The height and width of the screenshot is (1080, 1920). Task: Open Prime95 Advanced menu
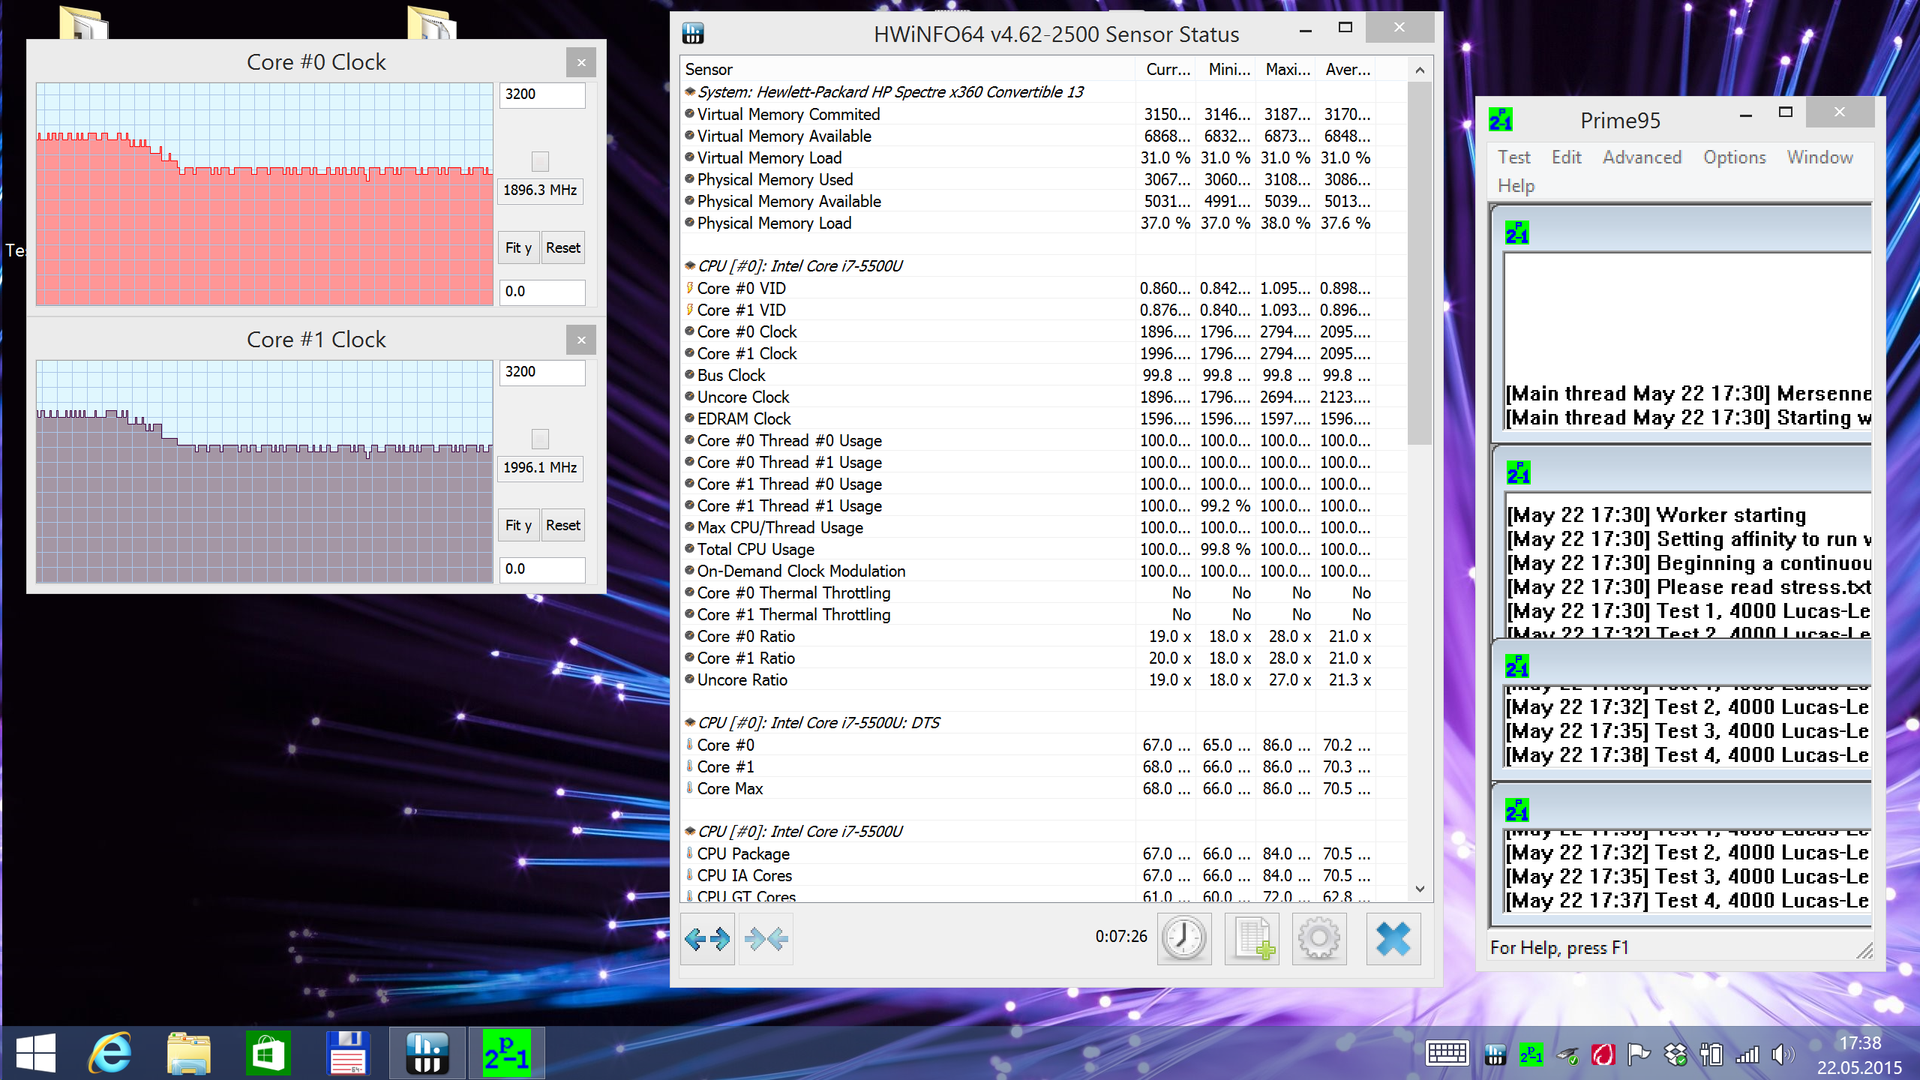click(1641, 158)
